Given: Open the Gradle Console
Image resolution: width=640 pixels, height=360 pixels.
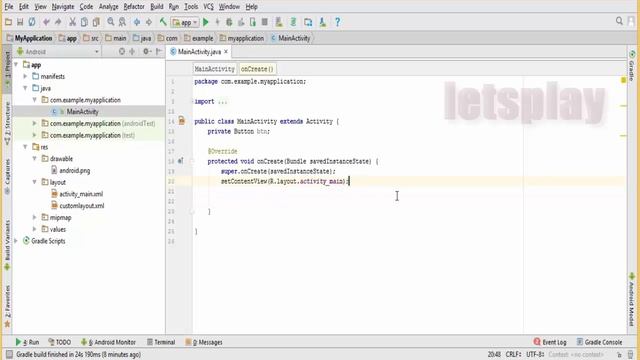Looking at the screenshot, I should click(x=599, y=342).
